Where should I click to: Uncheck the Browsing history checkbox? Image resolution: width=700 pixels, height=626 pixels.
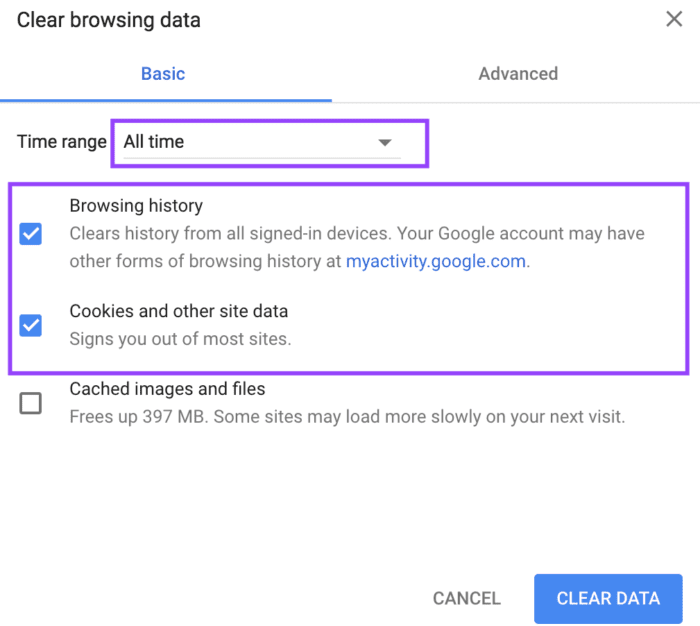pos(30,234)
